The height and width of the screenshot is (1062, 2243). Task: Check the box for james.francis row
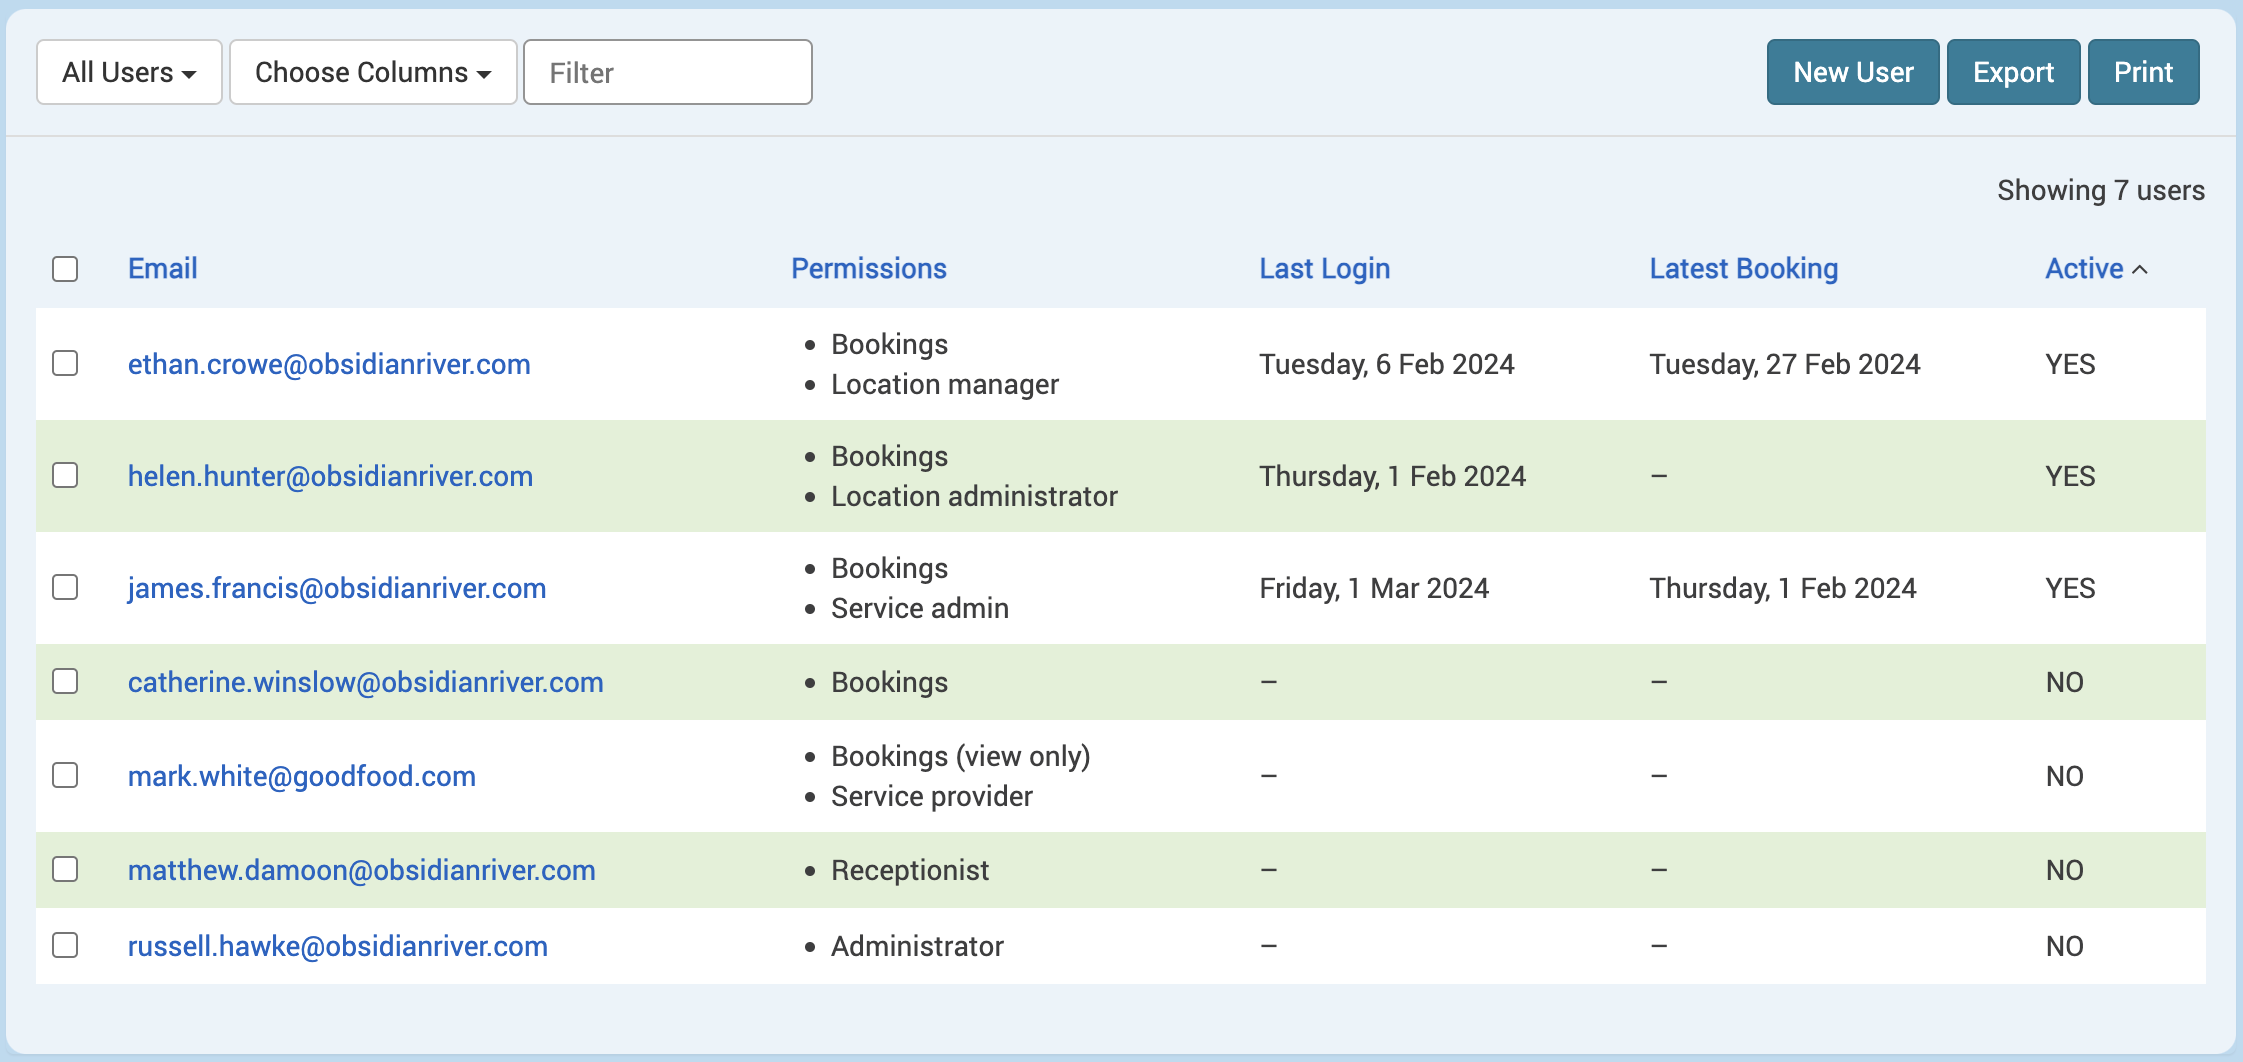(x=65, y=587)
